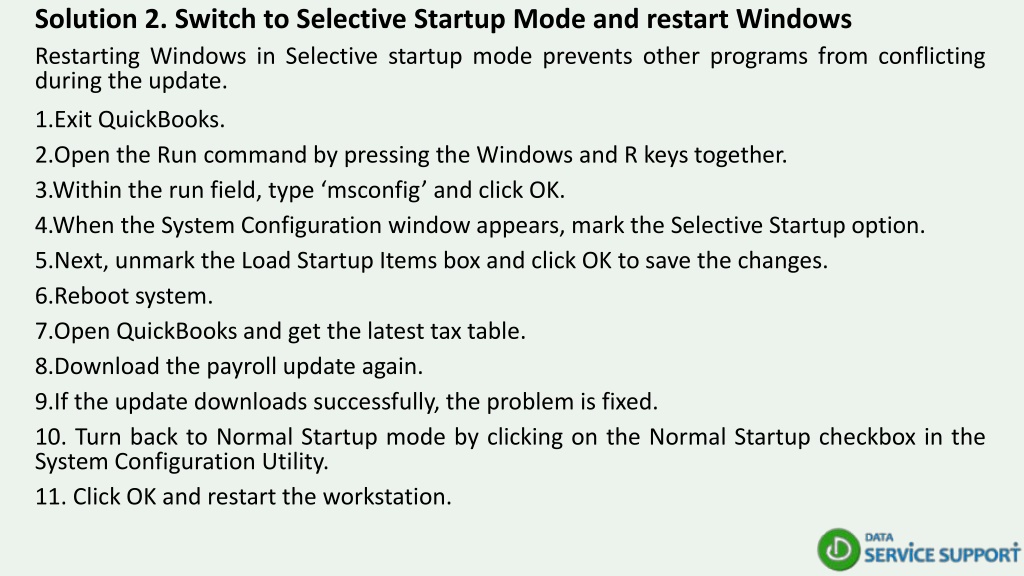Click 'Selective Startup option' phrase in step 4

[797, 225]
